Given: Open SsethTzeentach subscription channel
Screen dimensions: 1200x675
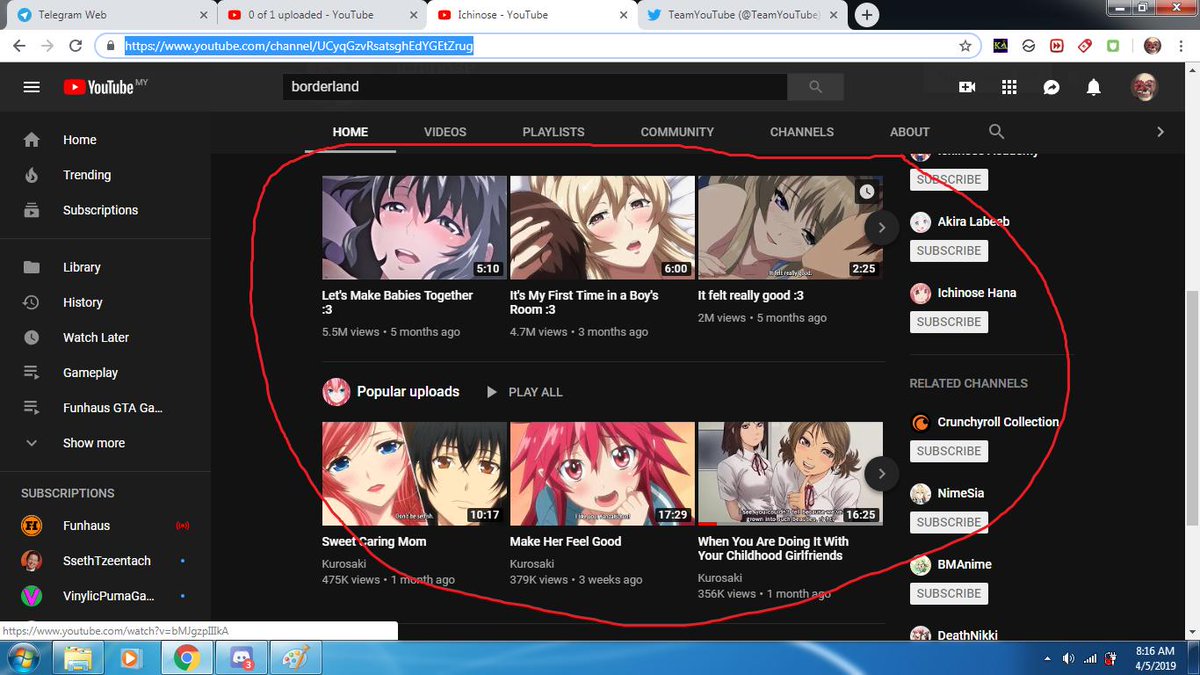Looking at the screenshot, I should coord(105,561).
